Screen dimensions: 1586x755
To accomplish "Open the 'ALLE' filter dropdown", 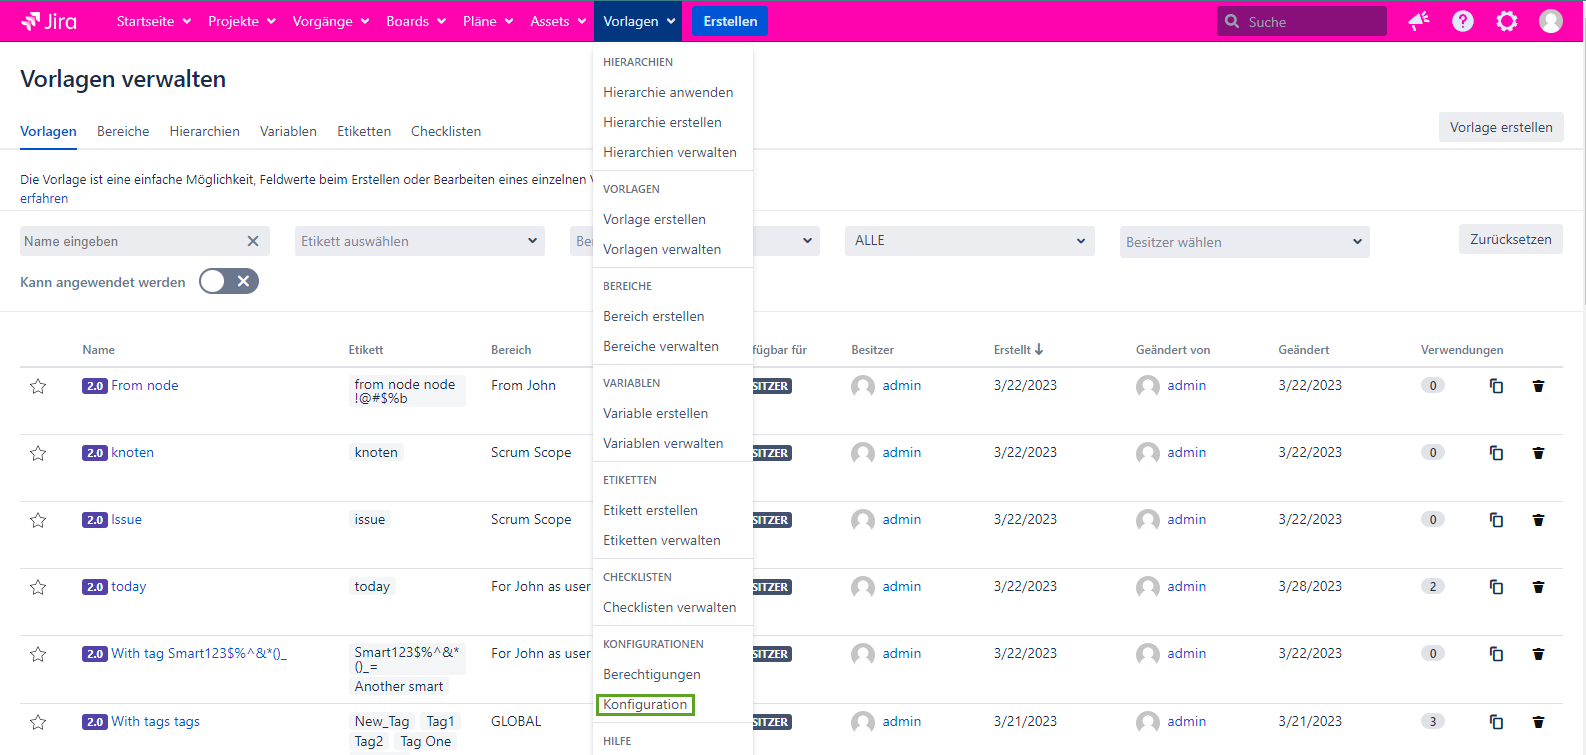I will tap(968, 241).
